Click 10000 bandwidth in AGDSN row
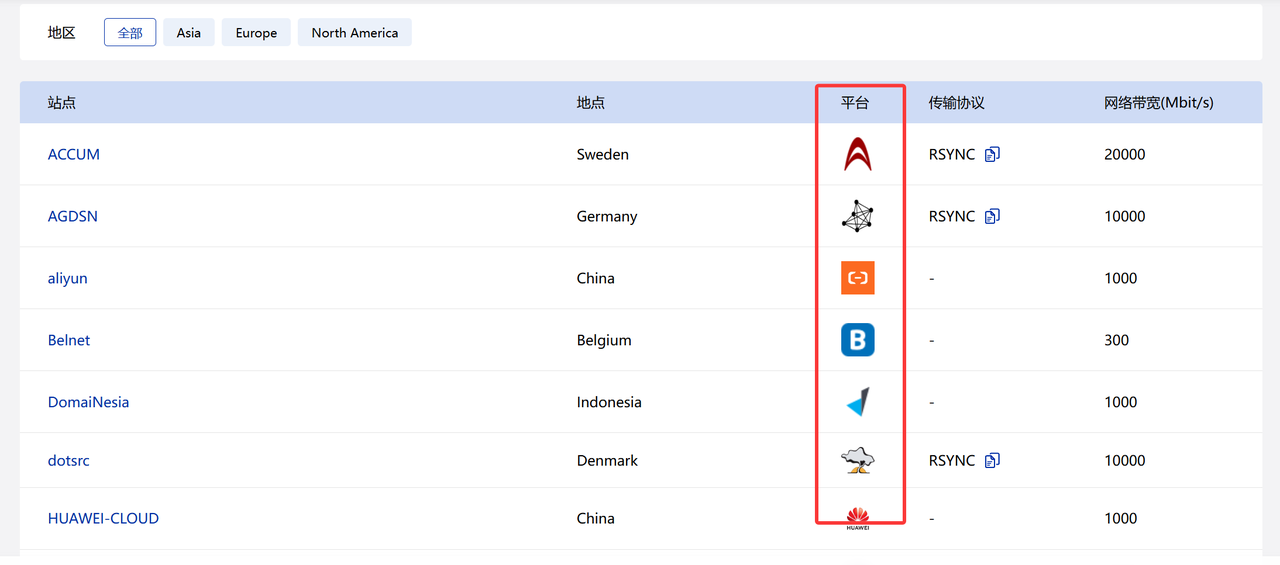Image resolution: width=1280 pixels, height=565 pixels. (1125, 216)
